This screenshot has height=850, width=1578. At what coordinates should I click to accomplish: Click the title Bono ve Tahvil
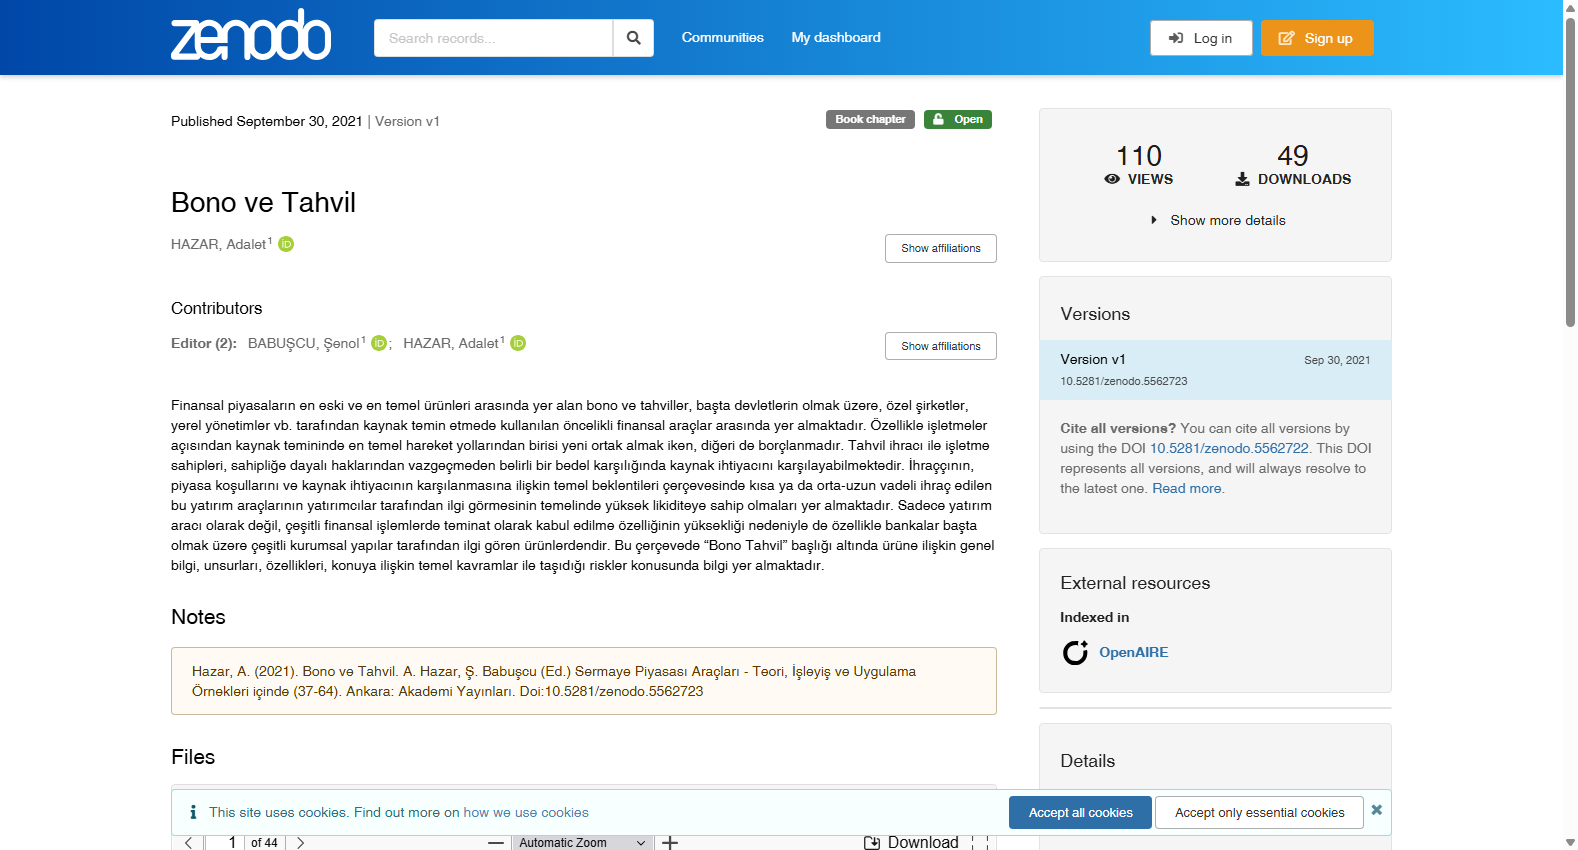[x=263, y=202]
